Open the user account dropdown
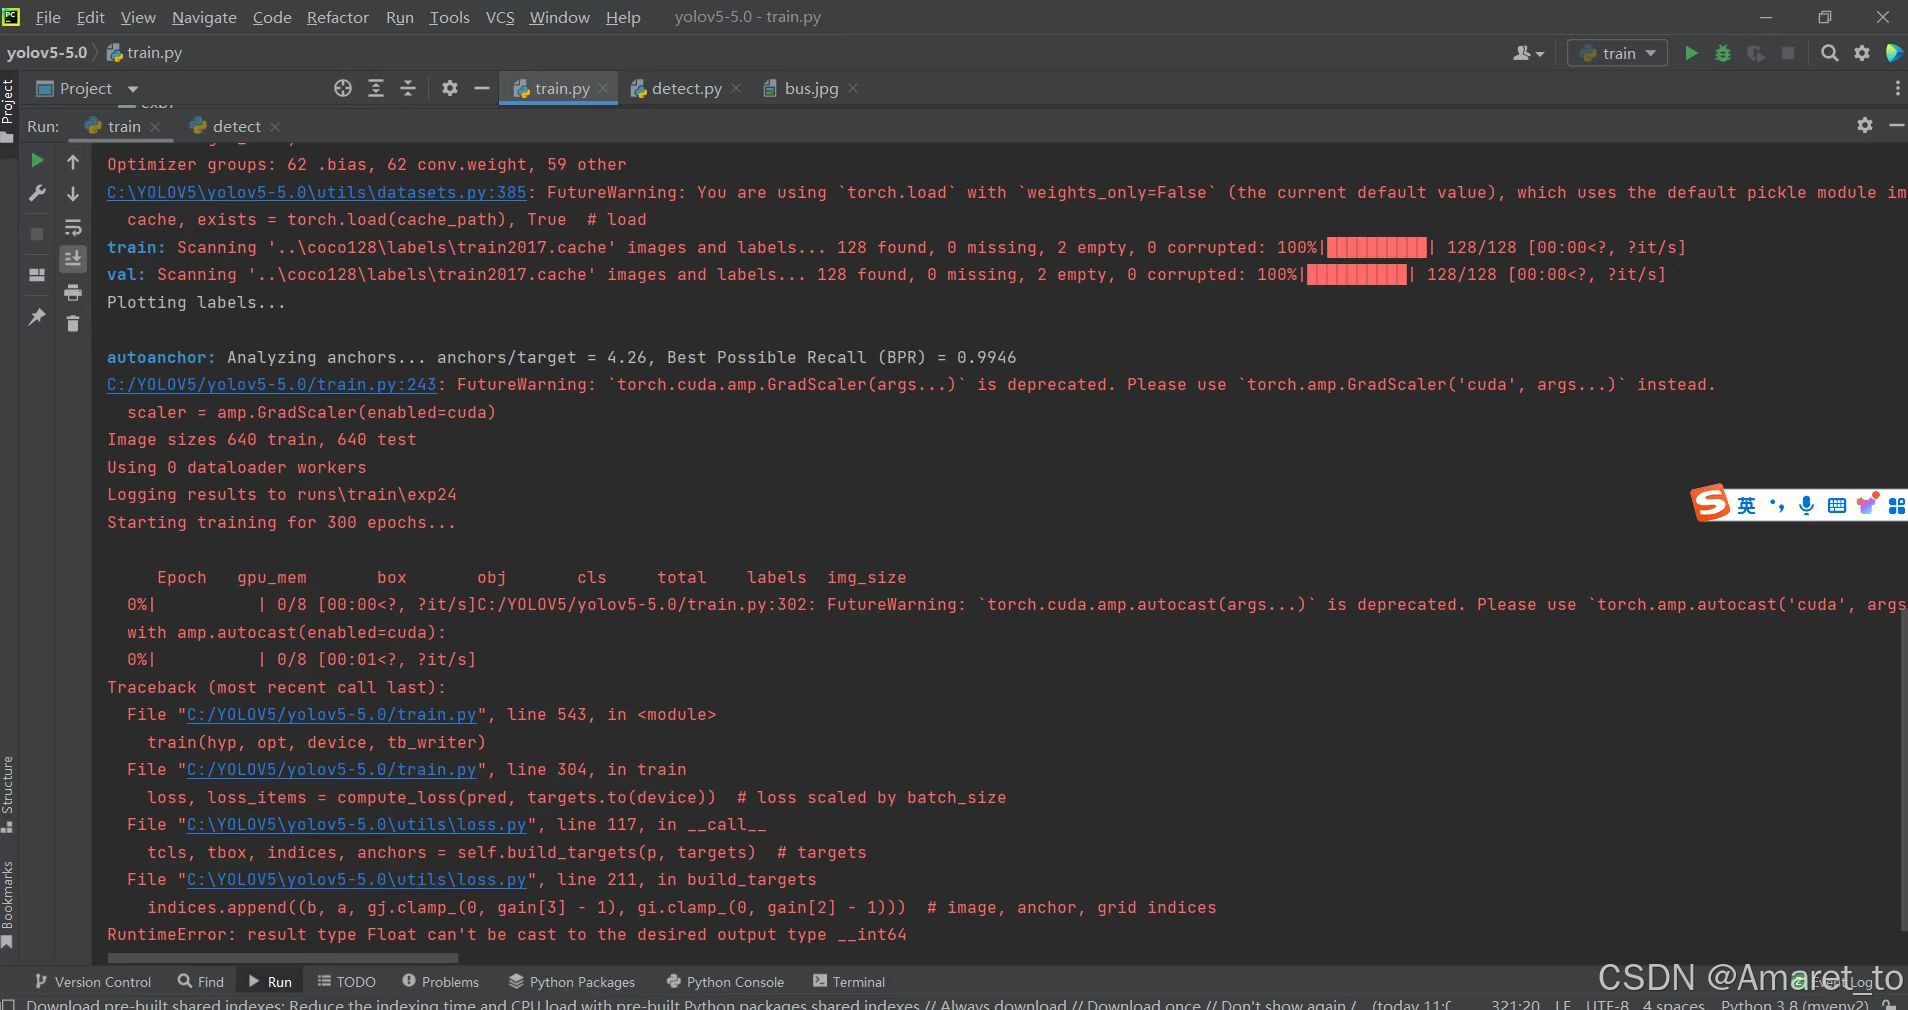Viewport: 1908px width, 1010px height. (1528, 53)
